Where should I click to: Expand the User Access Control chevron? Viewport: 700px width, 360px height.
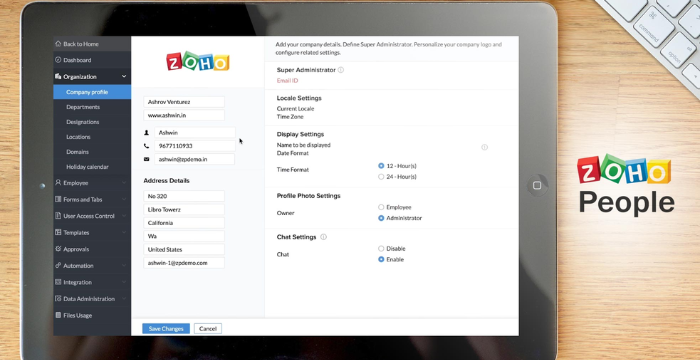tap(124, 216)
